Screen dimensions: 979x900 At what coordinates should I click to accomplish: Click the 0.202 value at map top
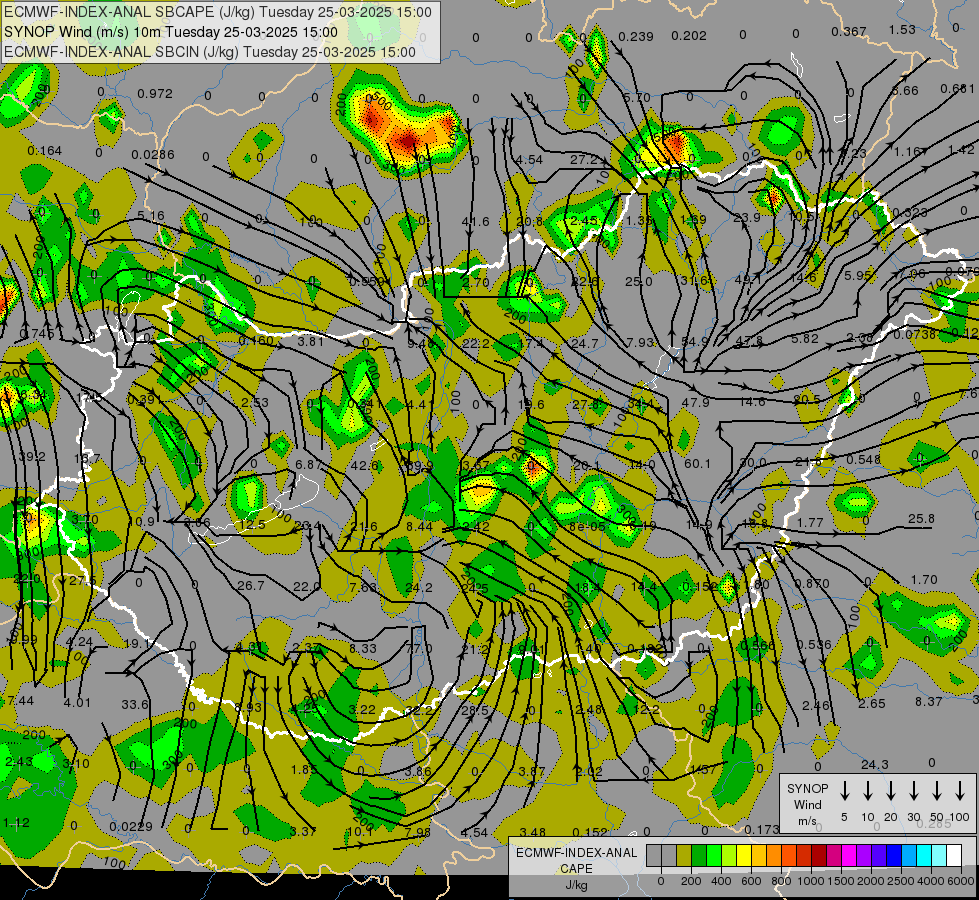[689, 36]
